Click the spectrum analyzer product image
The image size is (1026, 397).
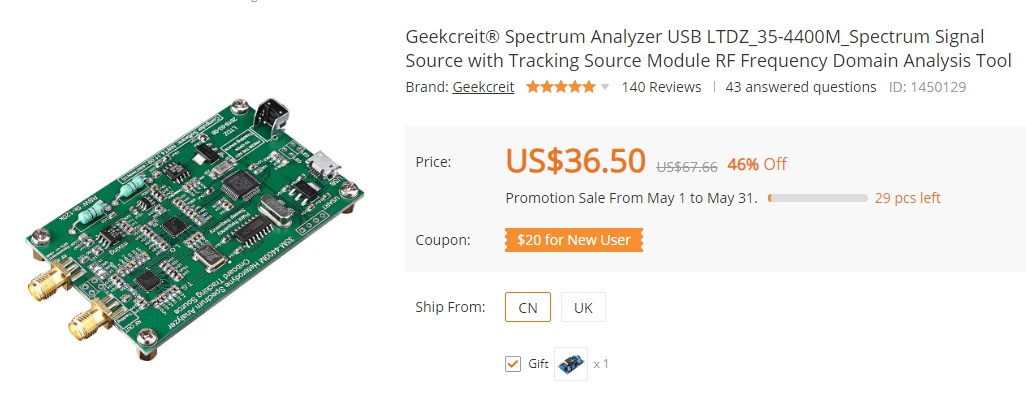[195, 226]
